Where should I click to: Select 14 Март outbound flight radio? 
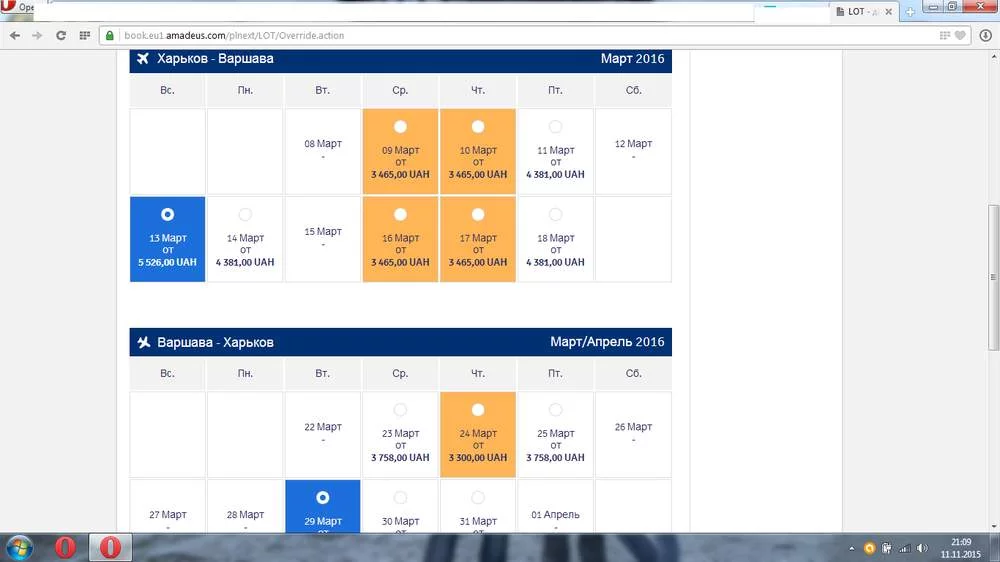(x=245, y=214)
